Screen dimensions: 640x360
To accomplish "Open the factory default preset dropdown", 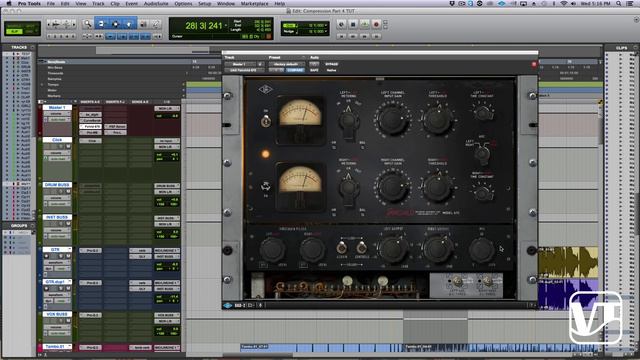I will [286, 64].
